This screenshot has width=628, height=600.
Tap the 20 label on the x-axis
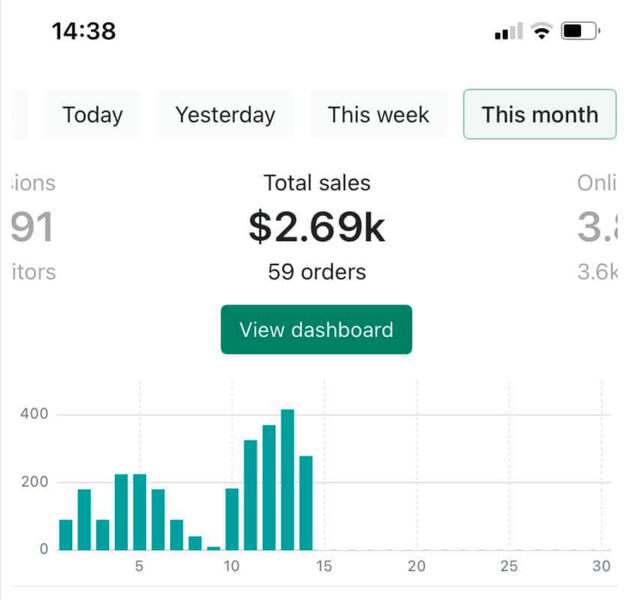coord(416,567)
